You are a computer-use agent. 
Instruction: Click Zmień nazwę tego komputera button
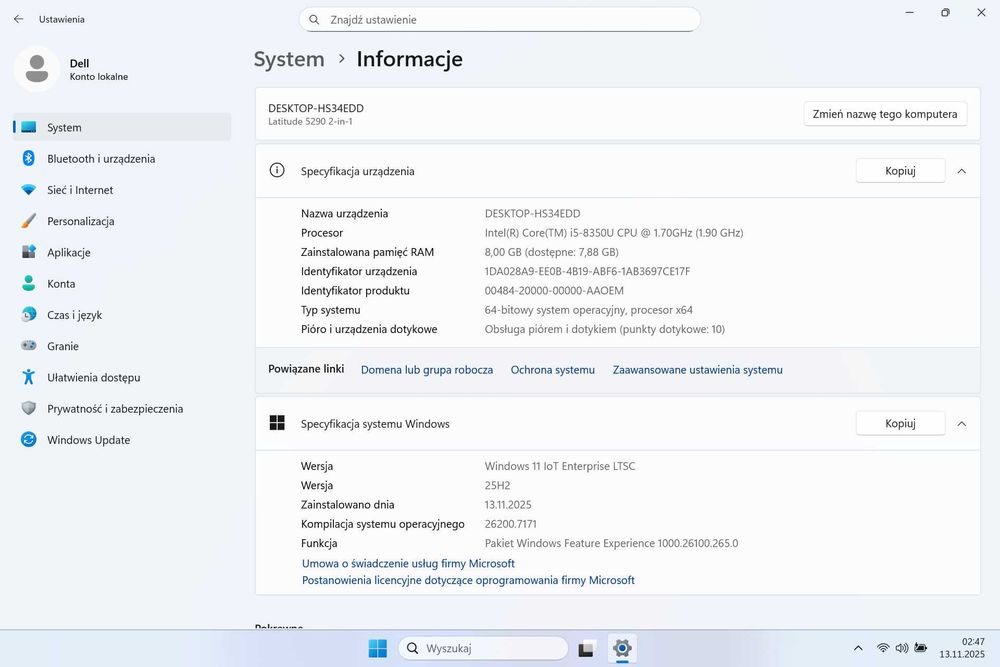(x=885, y=114)
